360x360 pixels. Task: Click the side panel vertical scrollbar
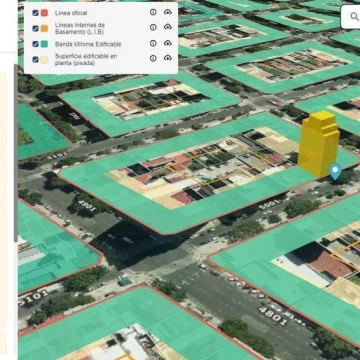(x=16, y=153)
